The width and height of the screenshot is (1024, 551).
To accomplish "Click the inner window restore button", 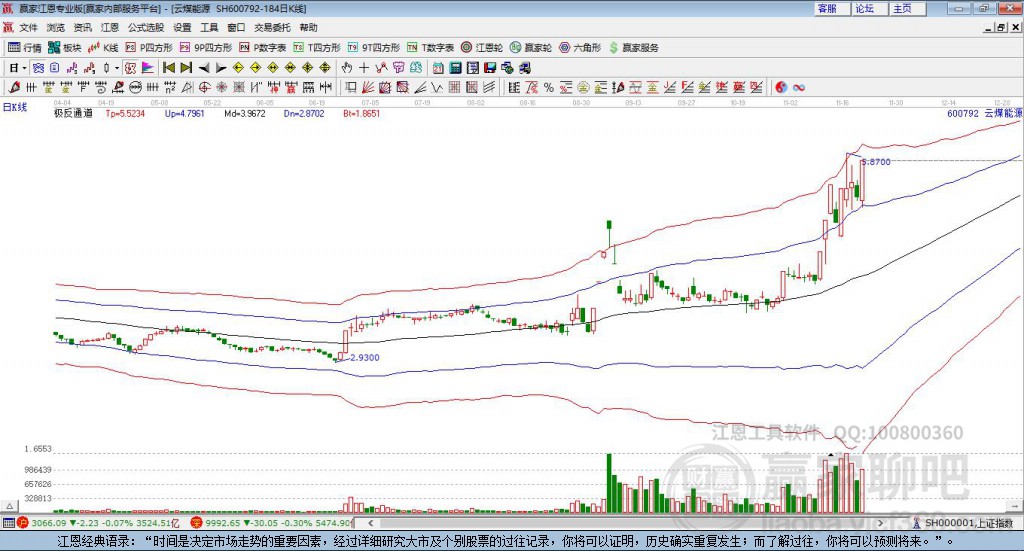I will pyautogui.click(x=1001, y=27).
